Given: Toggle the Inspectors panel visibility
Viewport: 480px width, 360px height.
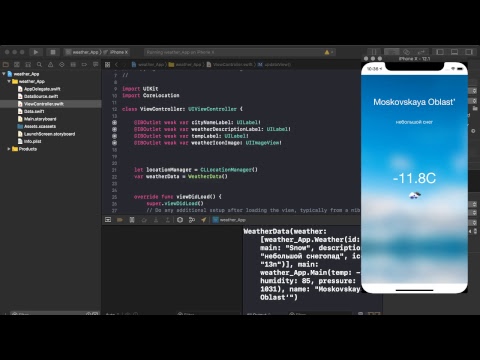Looking at the screenshot, I should tap(469, 52).
